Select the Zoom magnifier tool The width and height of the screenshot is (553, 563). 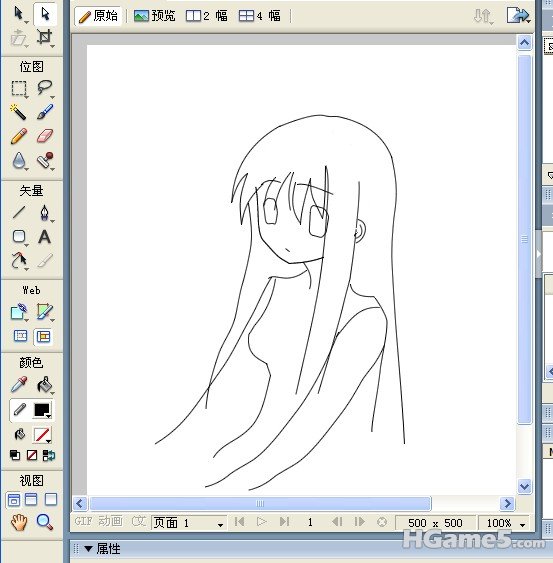click(x=45, y=522)
